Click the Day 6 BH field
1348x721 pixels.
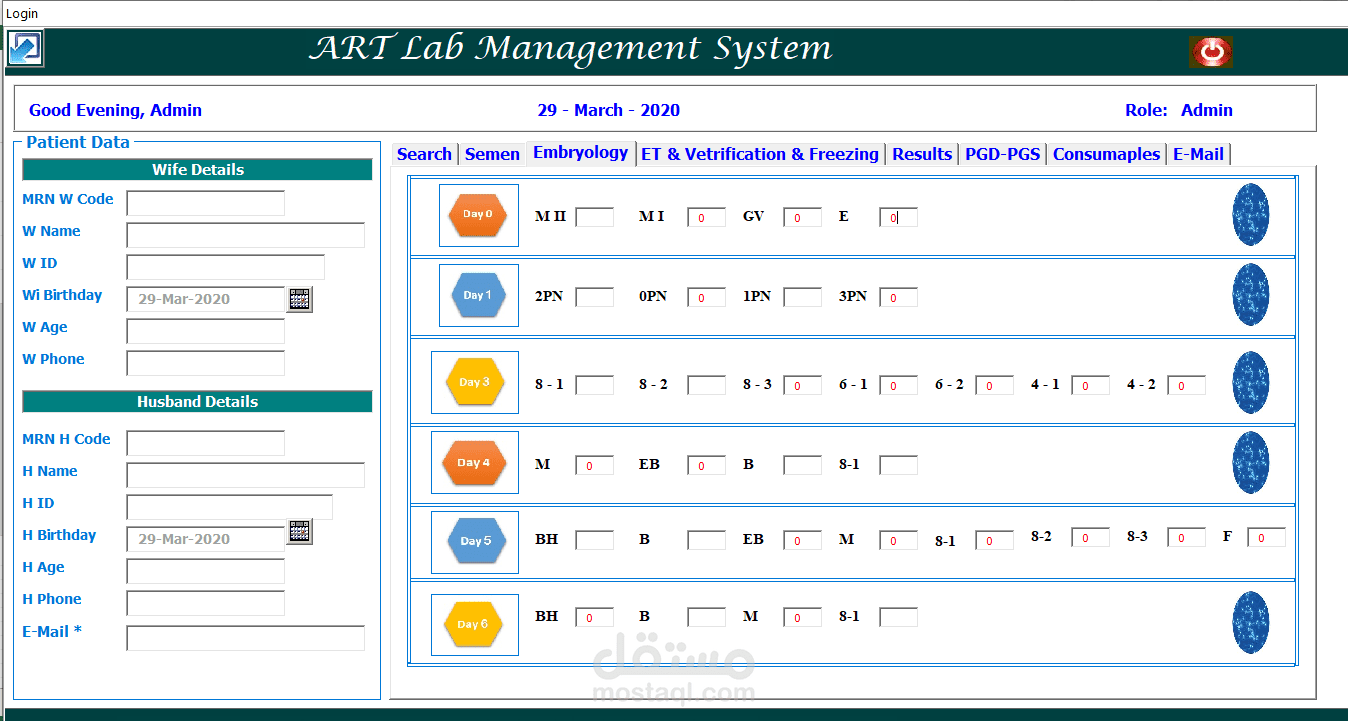[x=595, y=617]
